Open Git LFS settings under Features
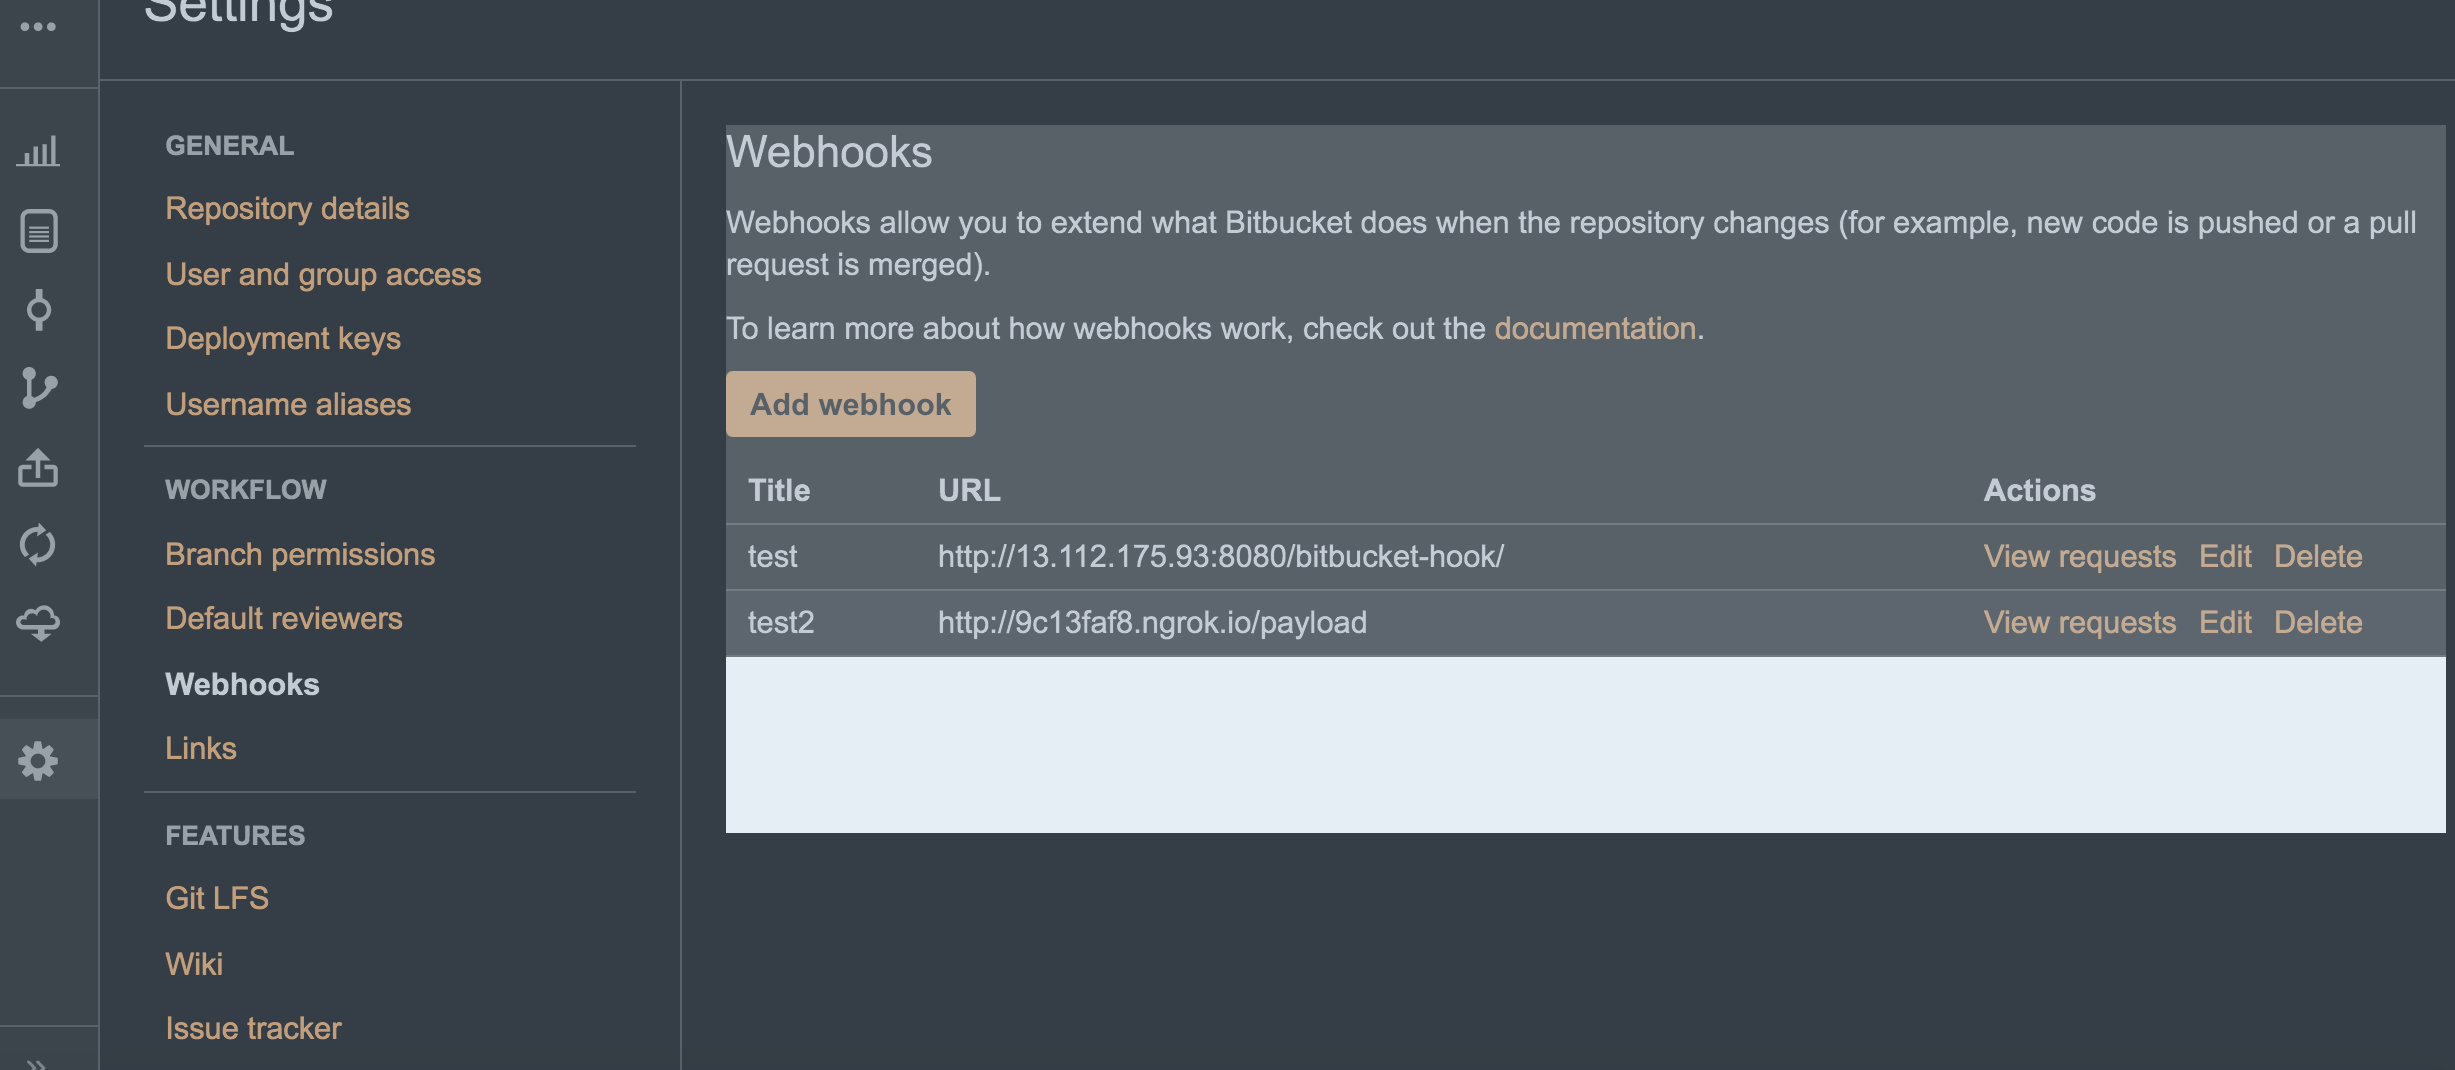Viewport: 2455px width, 1070px height. pos(217,898)
